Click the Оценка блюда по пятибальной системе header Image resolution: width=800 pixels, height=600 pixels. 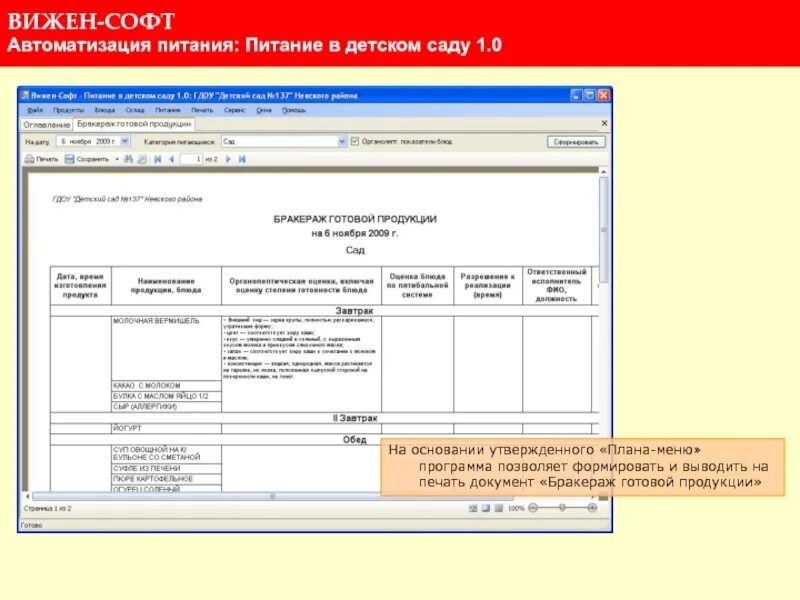point(417,286)
